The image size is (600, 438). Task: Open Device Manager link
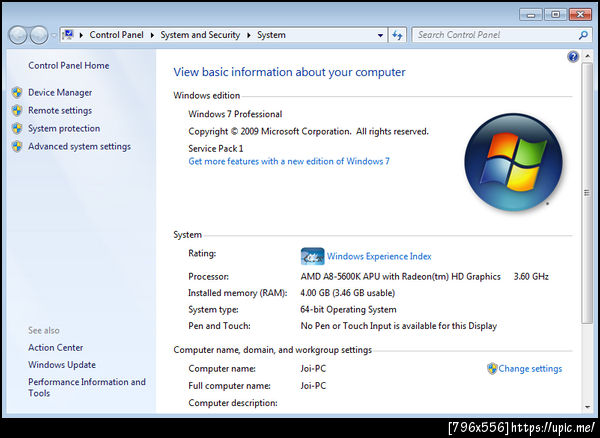60,93
